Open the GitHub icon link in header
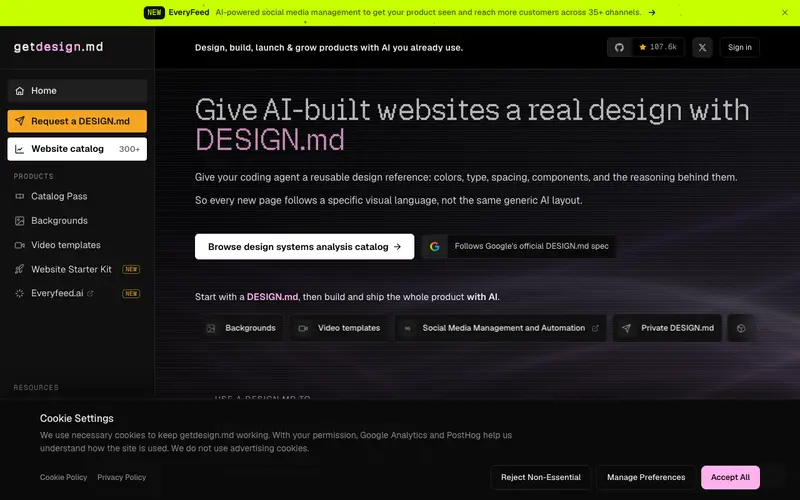The height and width of the screenshot is (500, 800). coord(619,47)
